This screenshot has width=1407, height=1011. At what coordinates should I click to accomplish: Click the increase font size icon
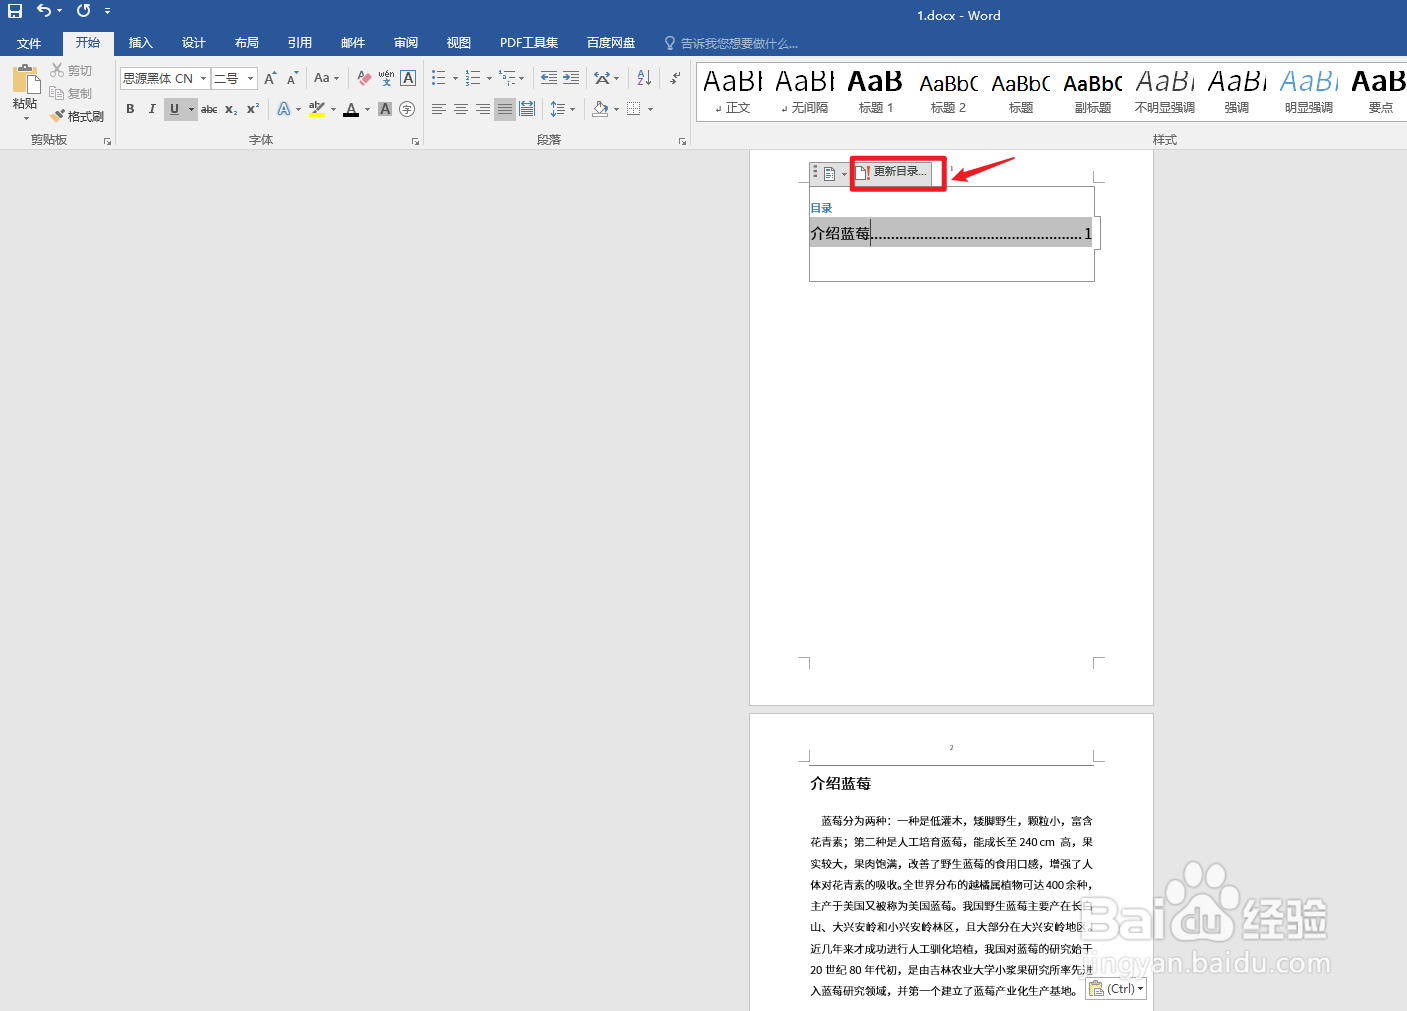[x=270, y=78]
